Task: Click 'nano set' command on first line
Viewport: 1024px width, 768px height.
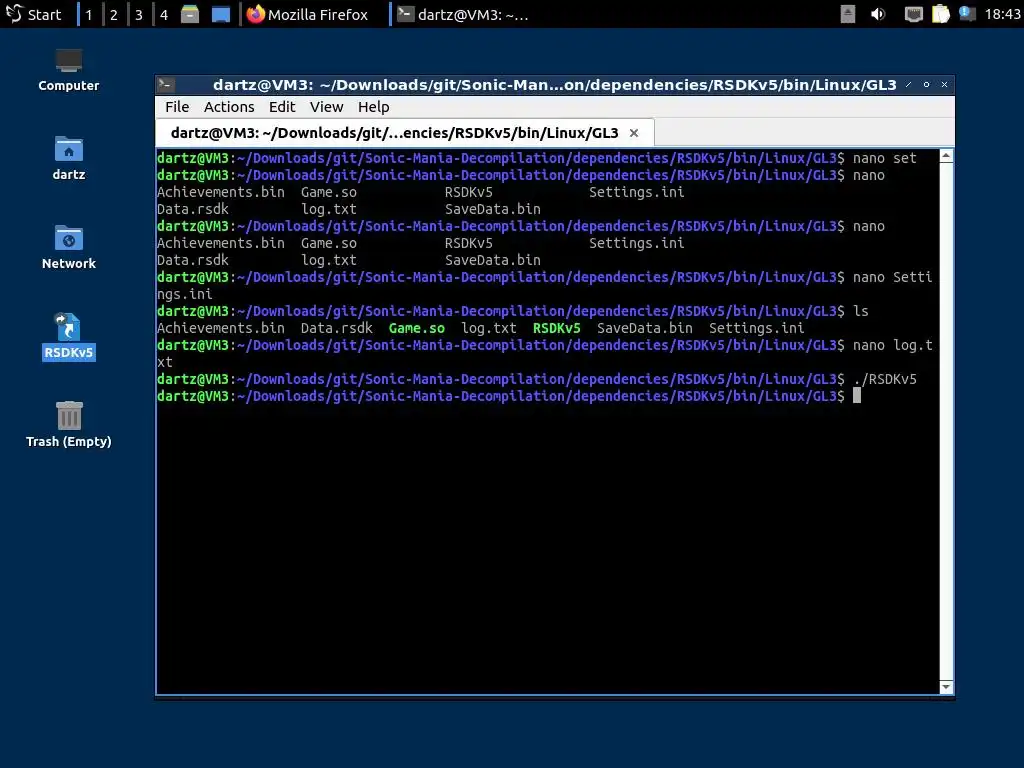Action: point(885,158)
